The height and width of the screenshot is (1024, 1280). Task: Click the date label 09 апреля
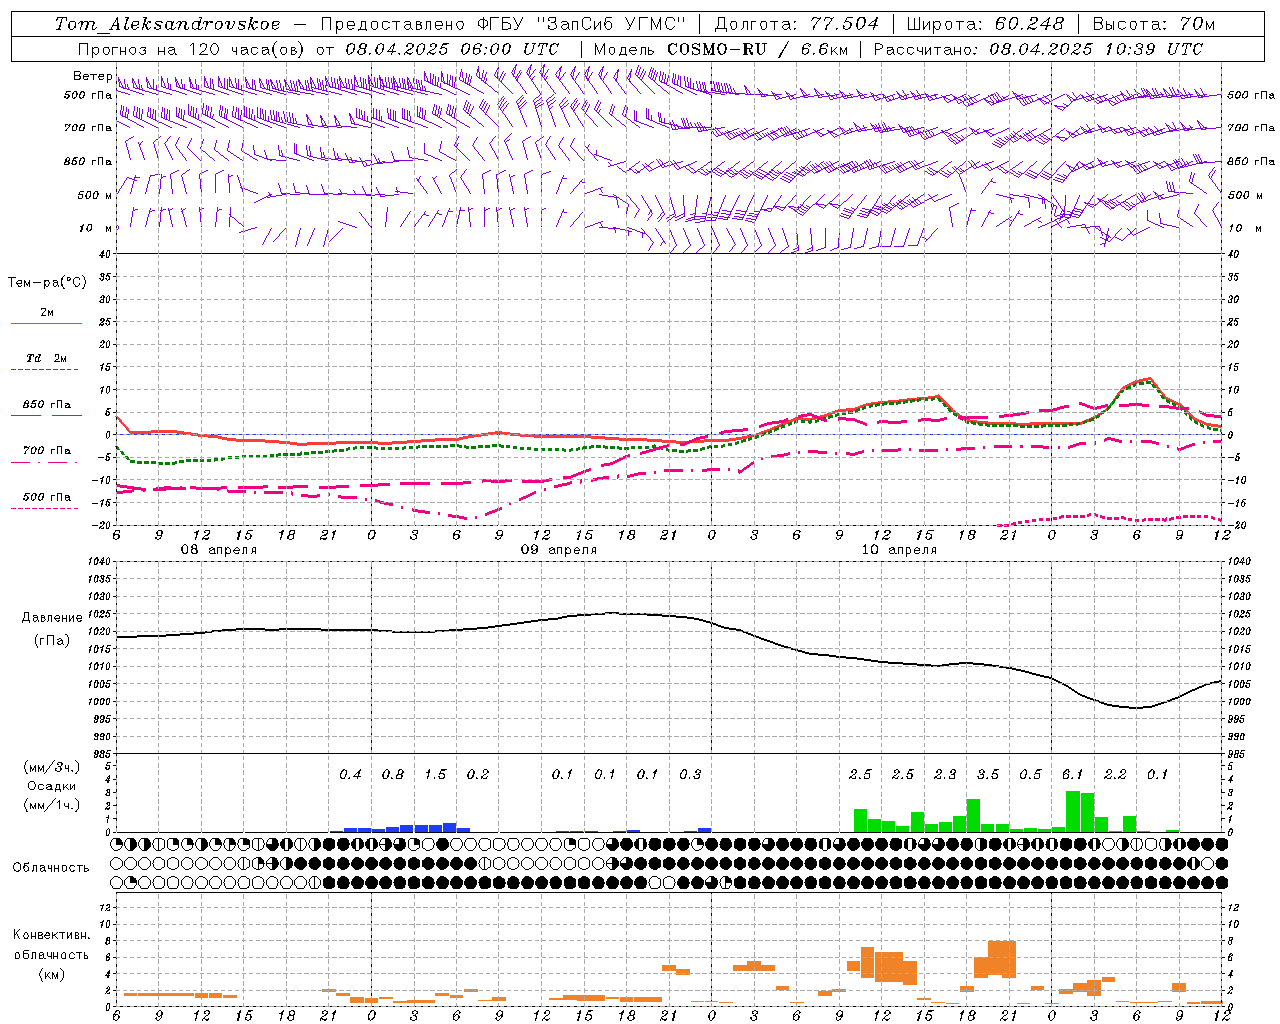[x=558, y=550]
